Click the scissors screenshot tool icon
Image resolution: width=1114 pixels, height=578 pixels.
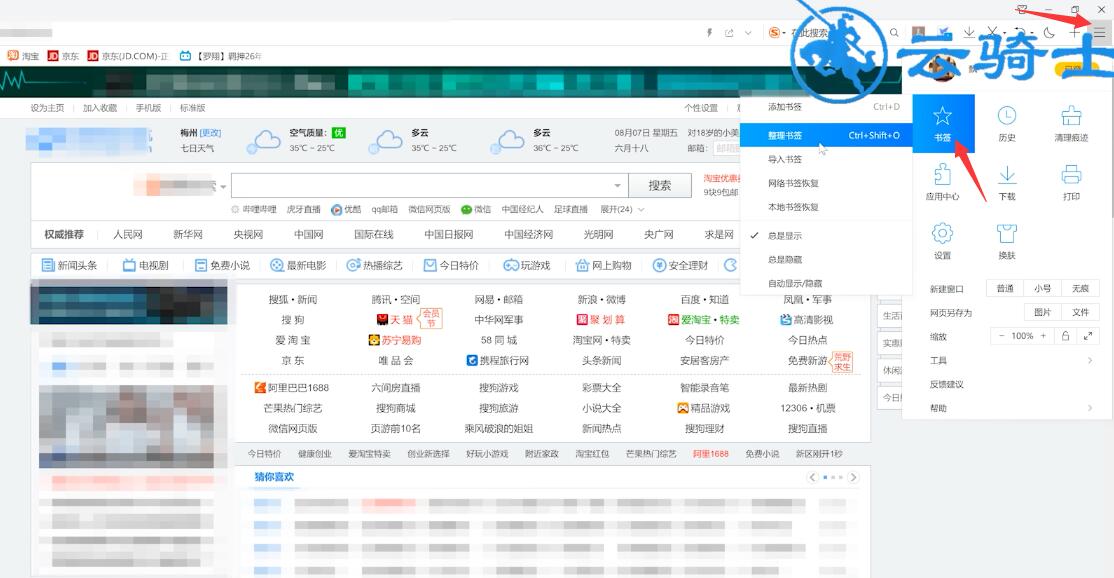pyautogui.click(x=992, y=33)
